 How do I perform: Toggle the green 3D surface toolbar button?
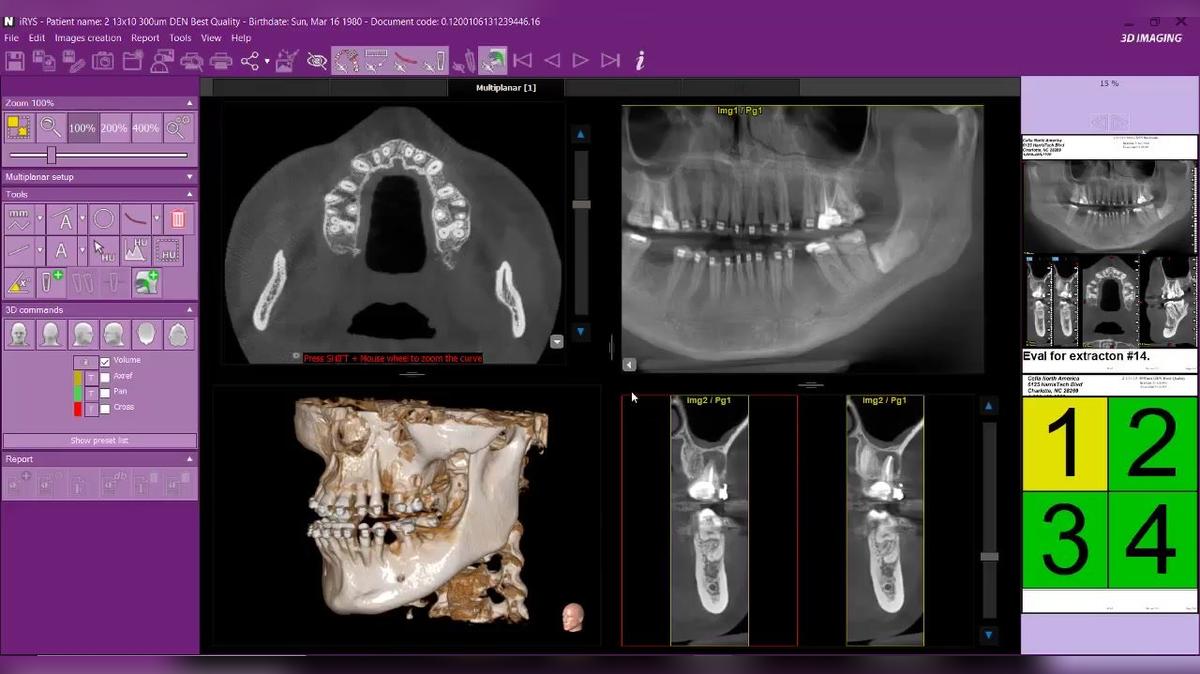point(492,61)
